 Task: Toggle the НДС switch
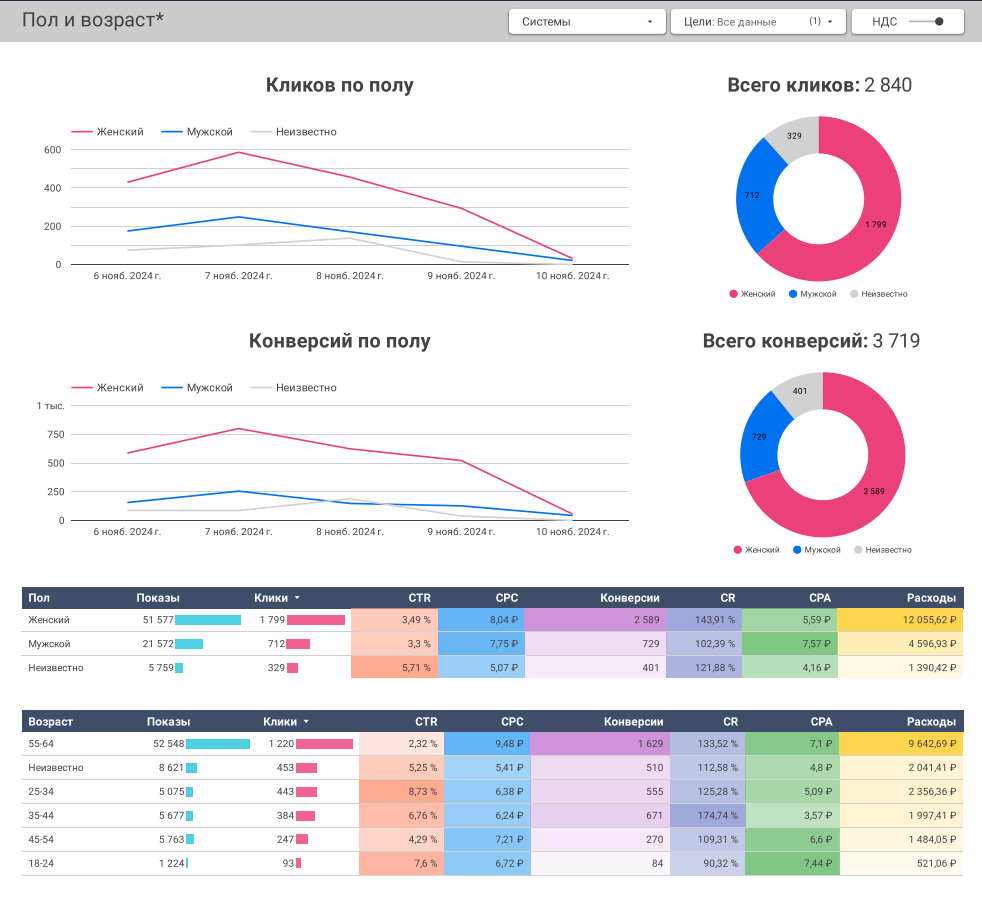[x=927, y=21]
